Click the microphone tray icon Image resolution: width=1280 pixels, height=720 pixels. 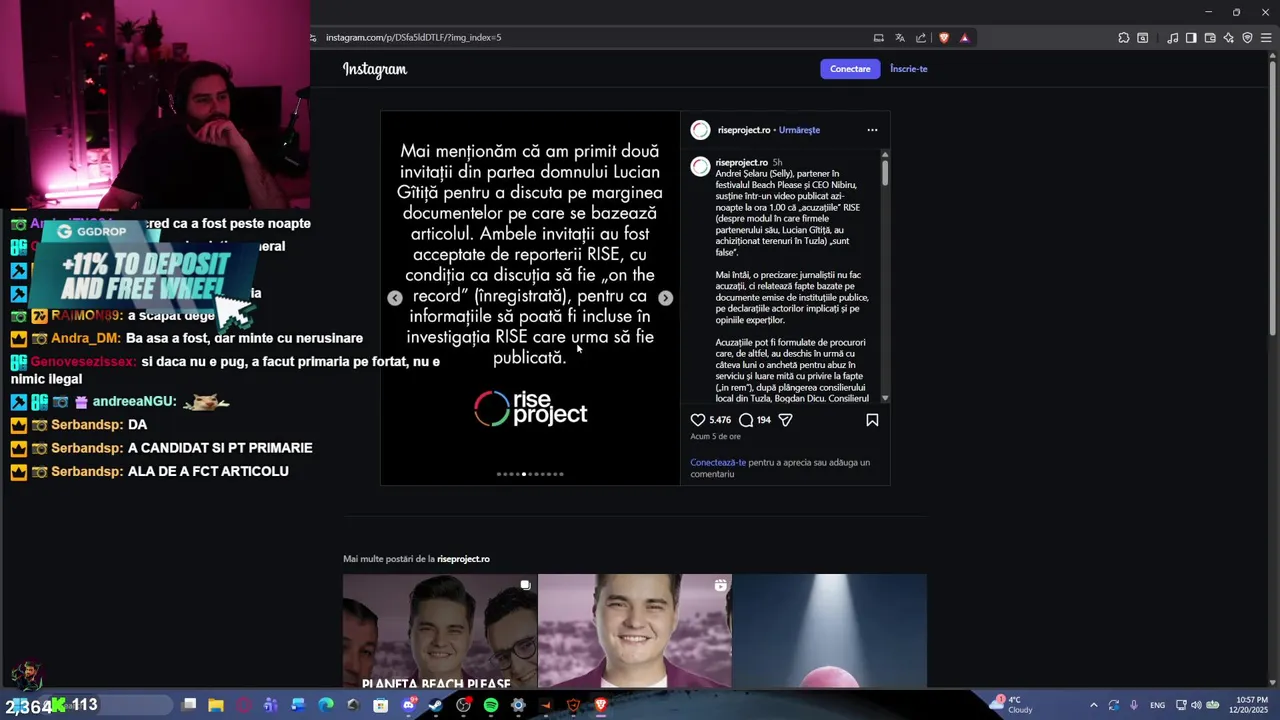[1133, 705]
